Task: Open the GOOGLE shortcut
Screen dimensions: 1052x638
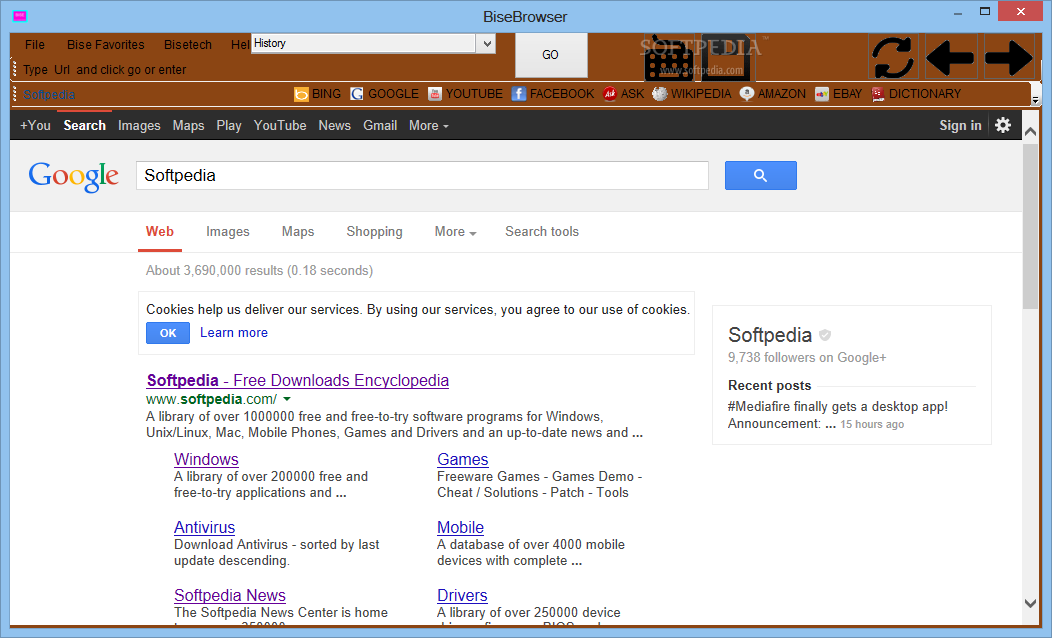Action: 384,94
